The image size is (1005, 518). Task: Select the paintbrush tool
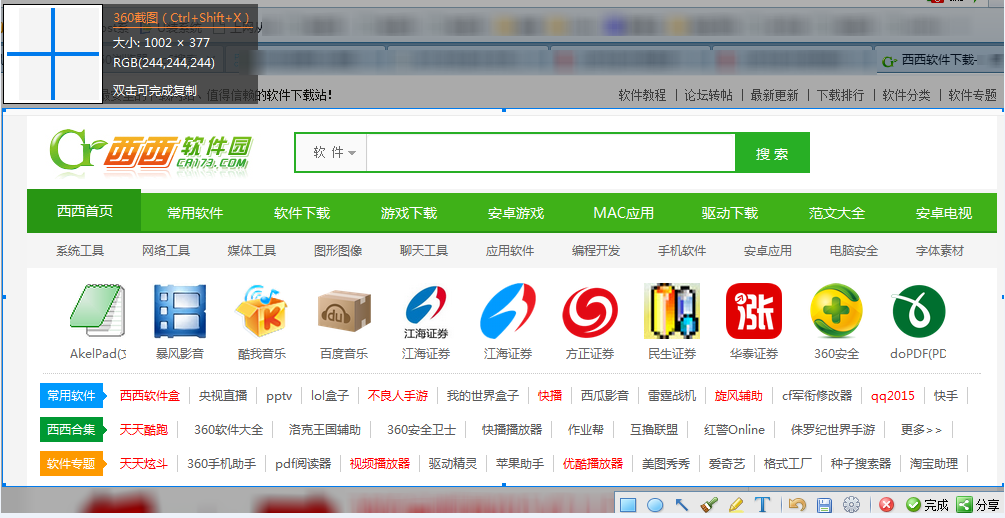click(709, 505)
